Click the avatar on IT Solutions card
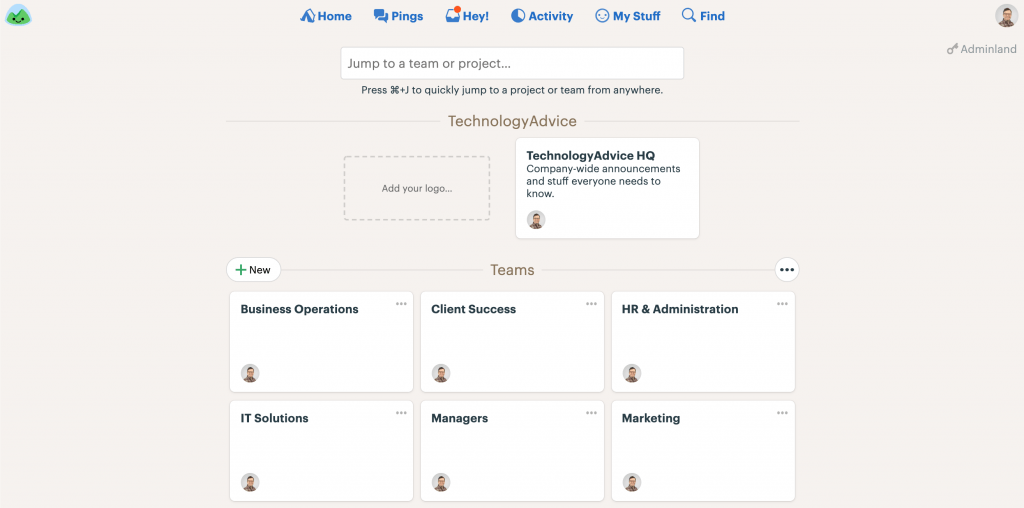This screenshot has height=508, width=1024. (x=250, y=483)
